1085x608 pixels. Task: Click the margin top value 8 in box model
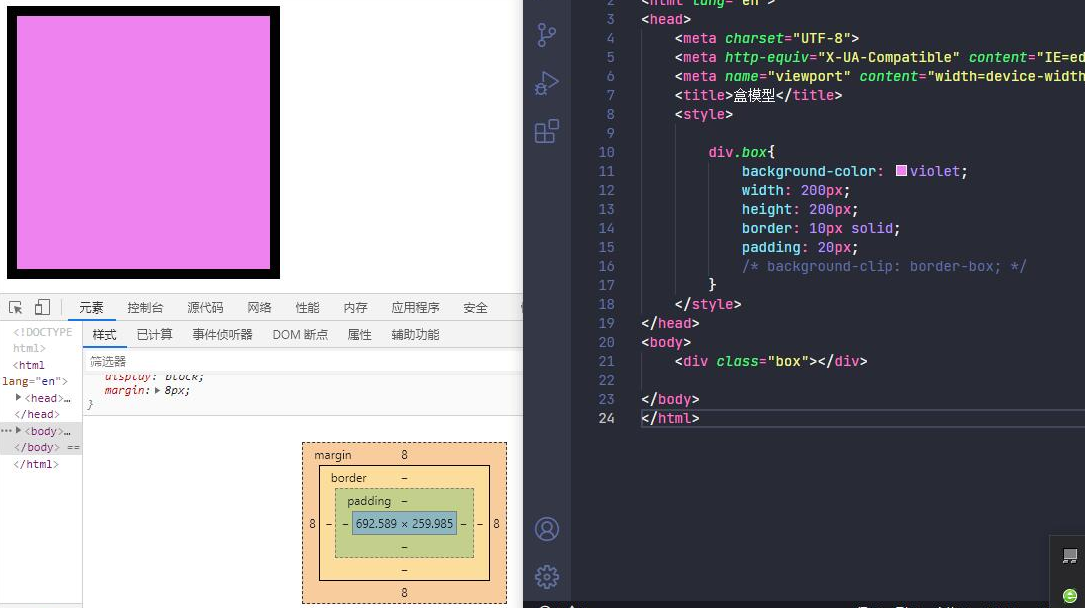coord(404,454)
